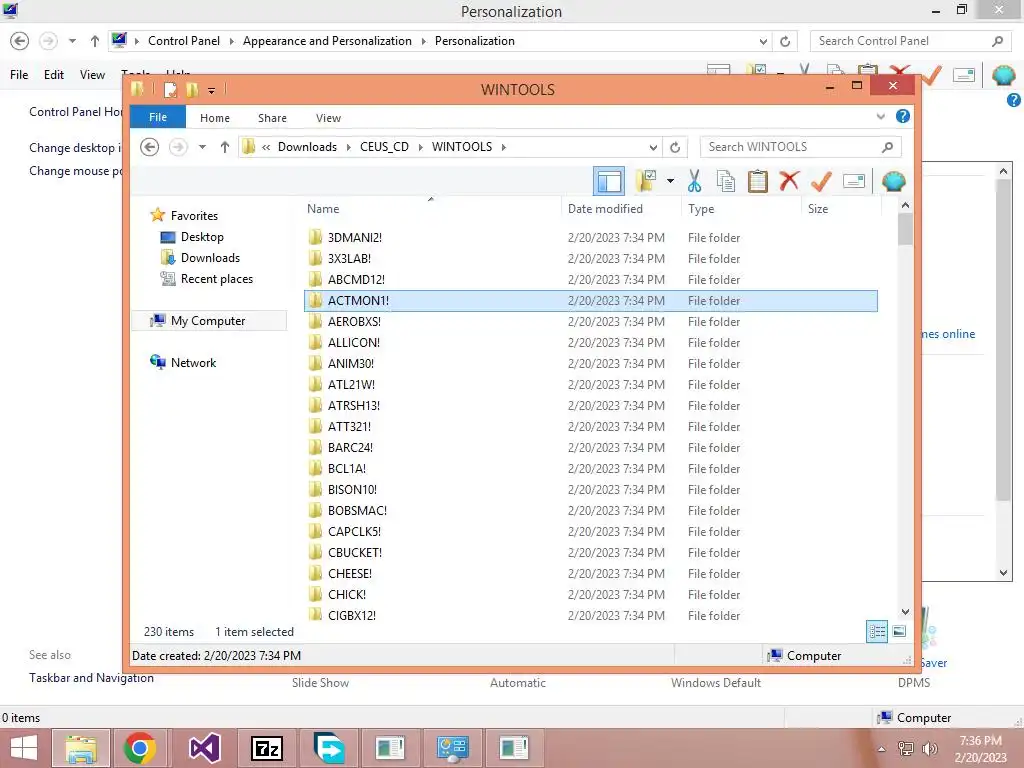The image size is (1024, 768).
Task: Open Personalization help question mark
Action: pyautogui.click(x=1014, y=100)
